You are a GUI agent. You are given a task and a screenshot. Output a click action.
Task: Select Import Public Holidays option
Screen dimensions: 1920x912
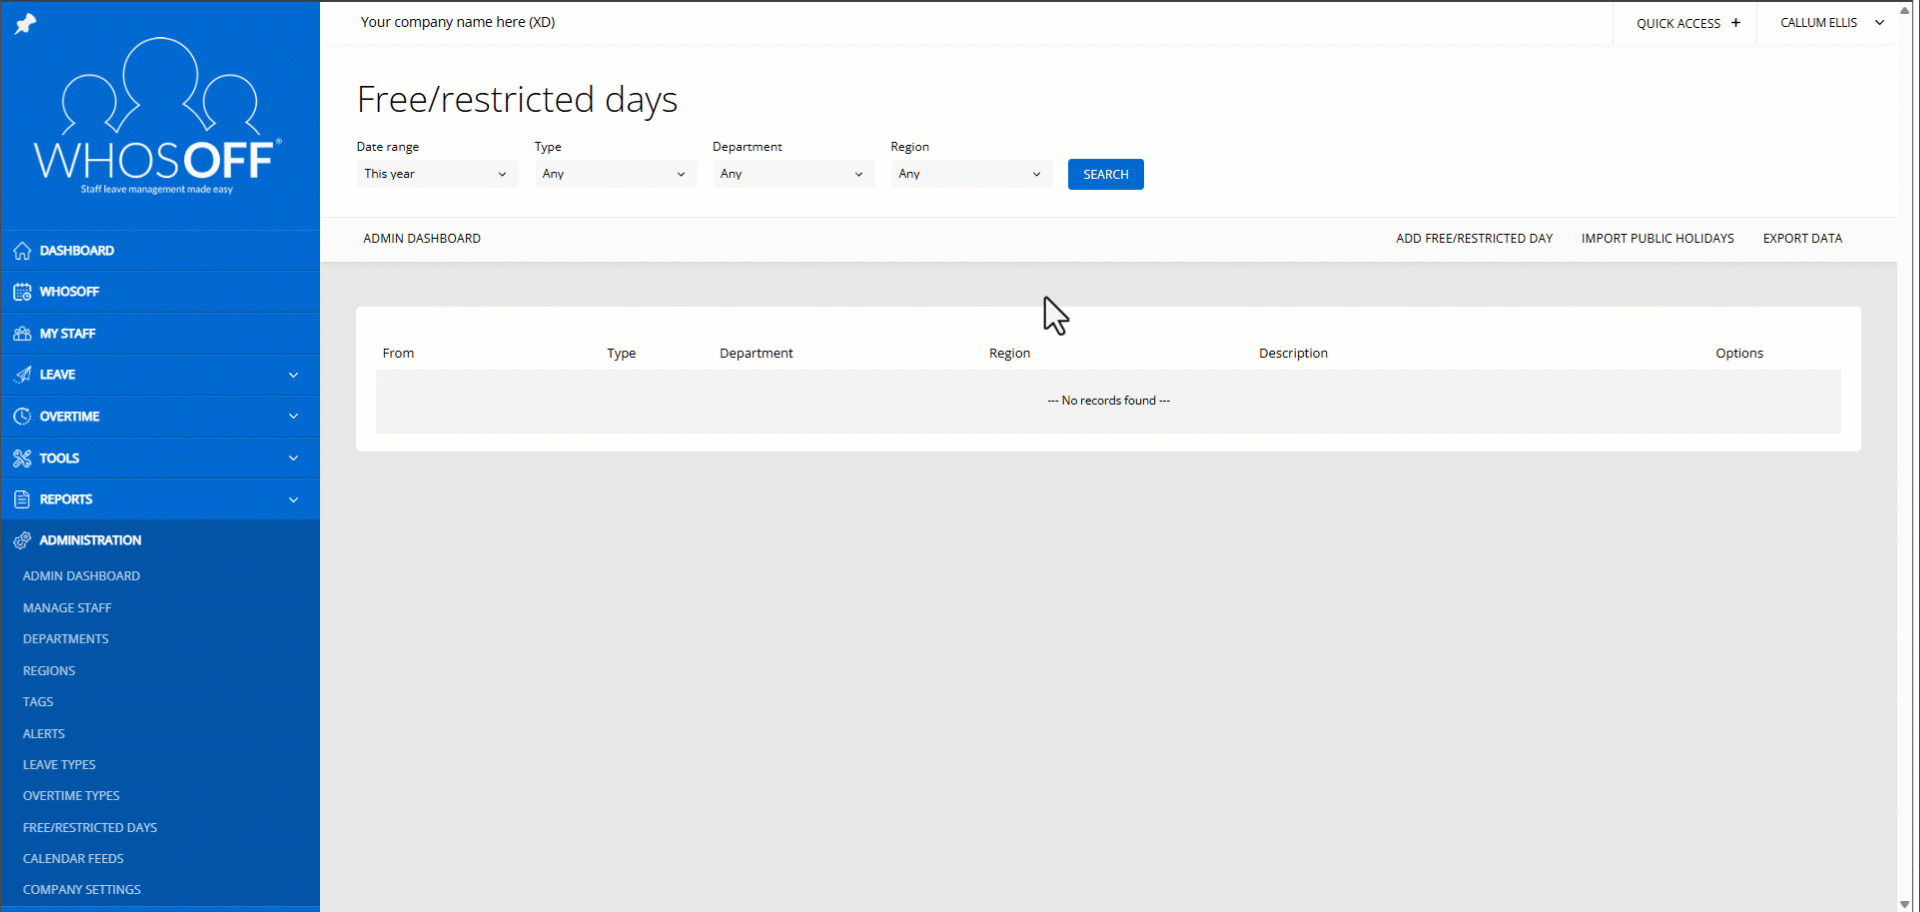click(x=1657, y=239)
